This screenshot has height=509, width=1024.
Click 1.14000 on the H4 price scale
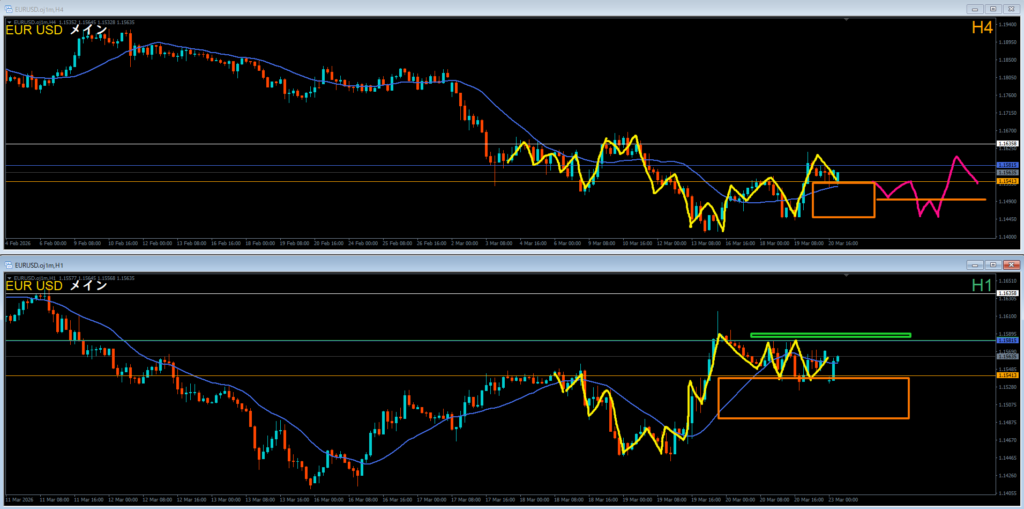point(1006,237)
